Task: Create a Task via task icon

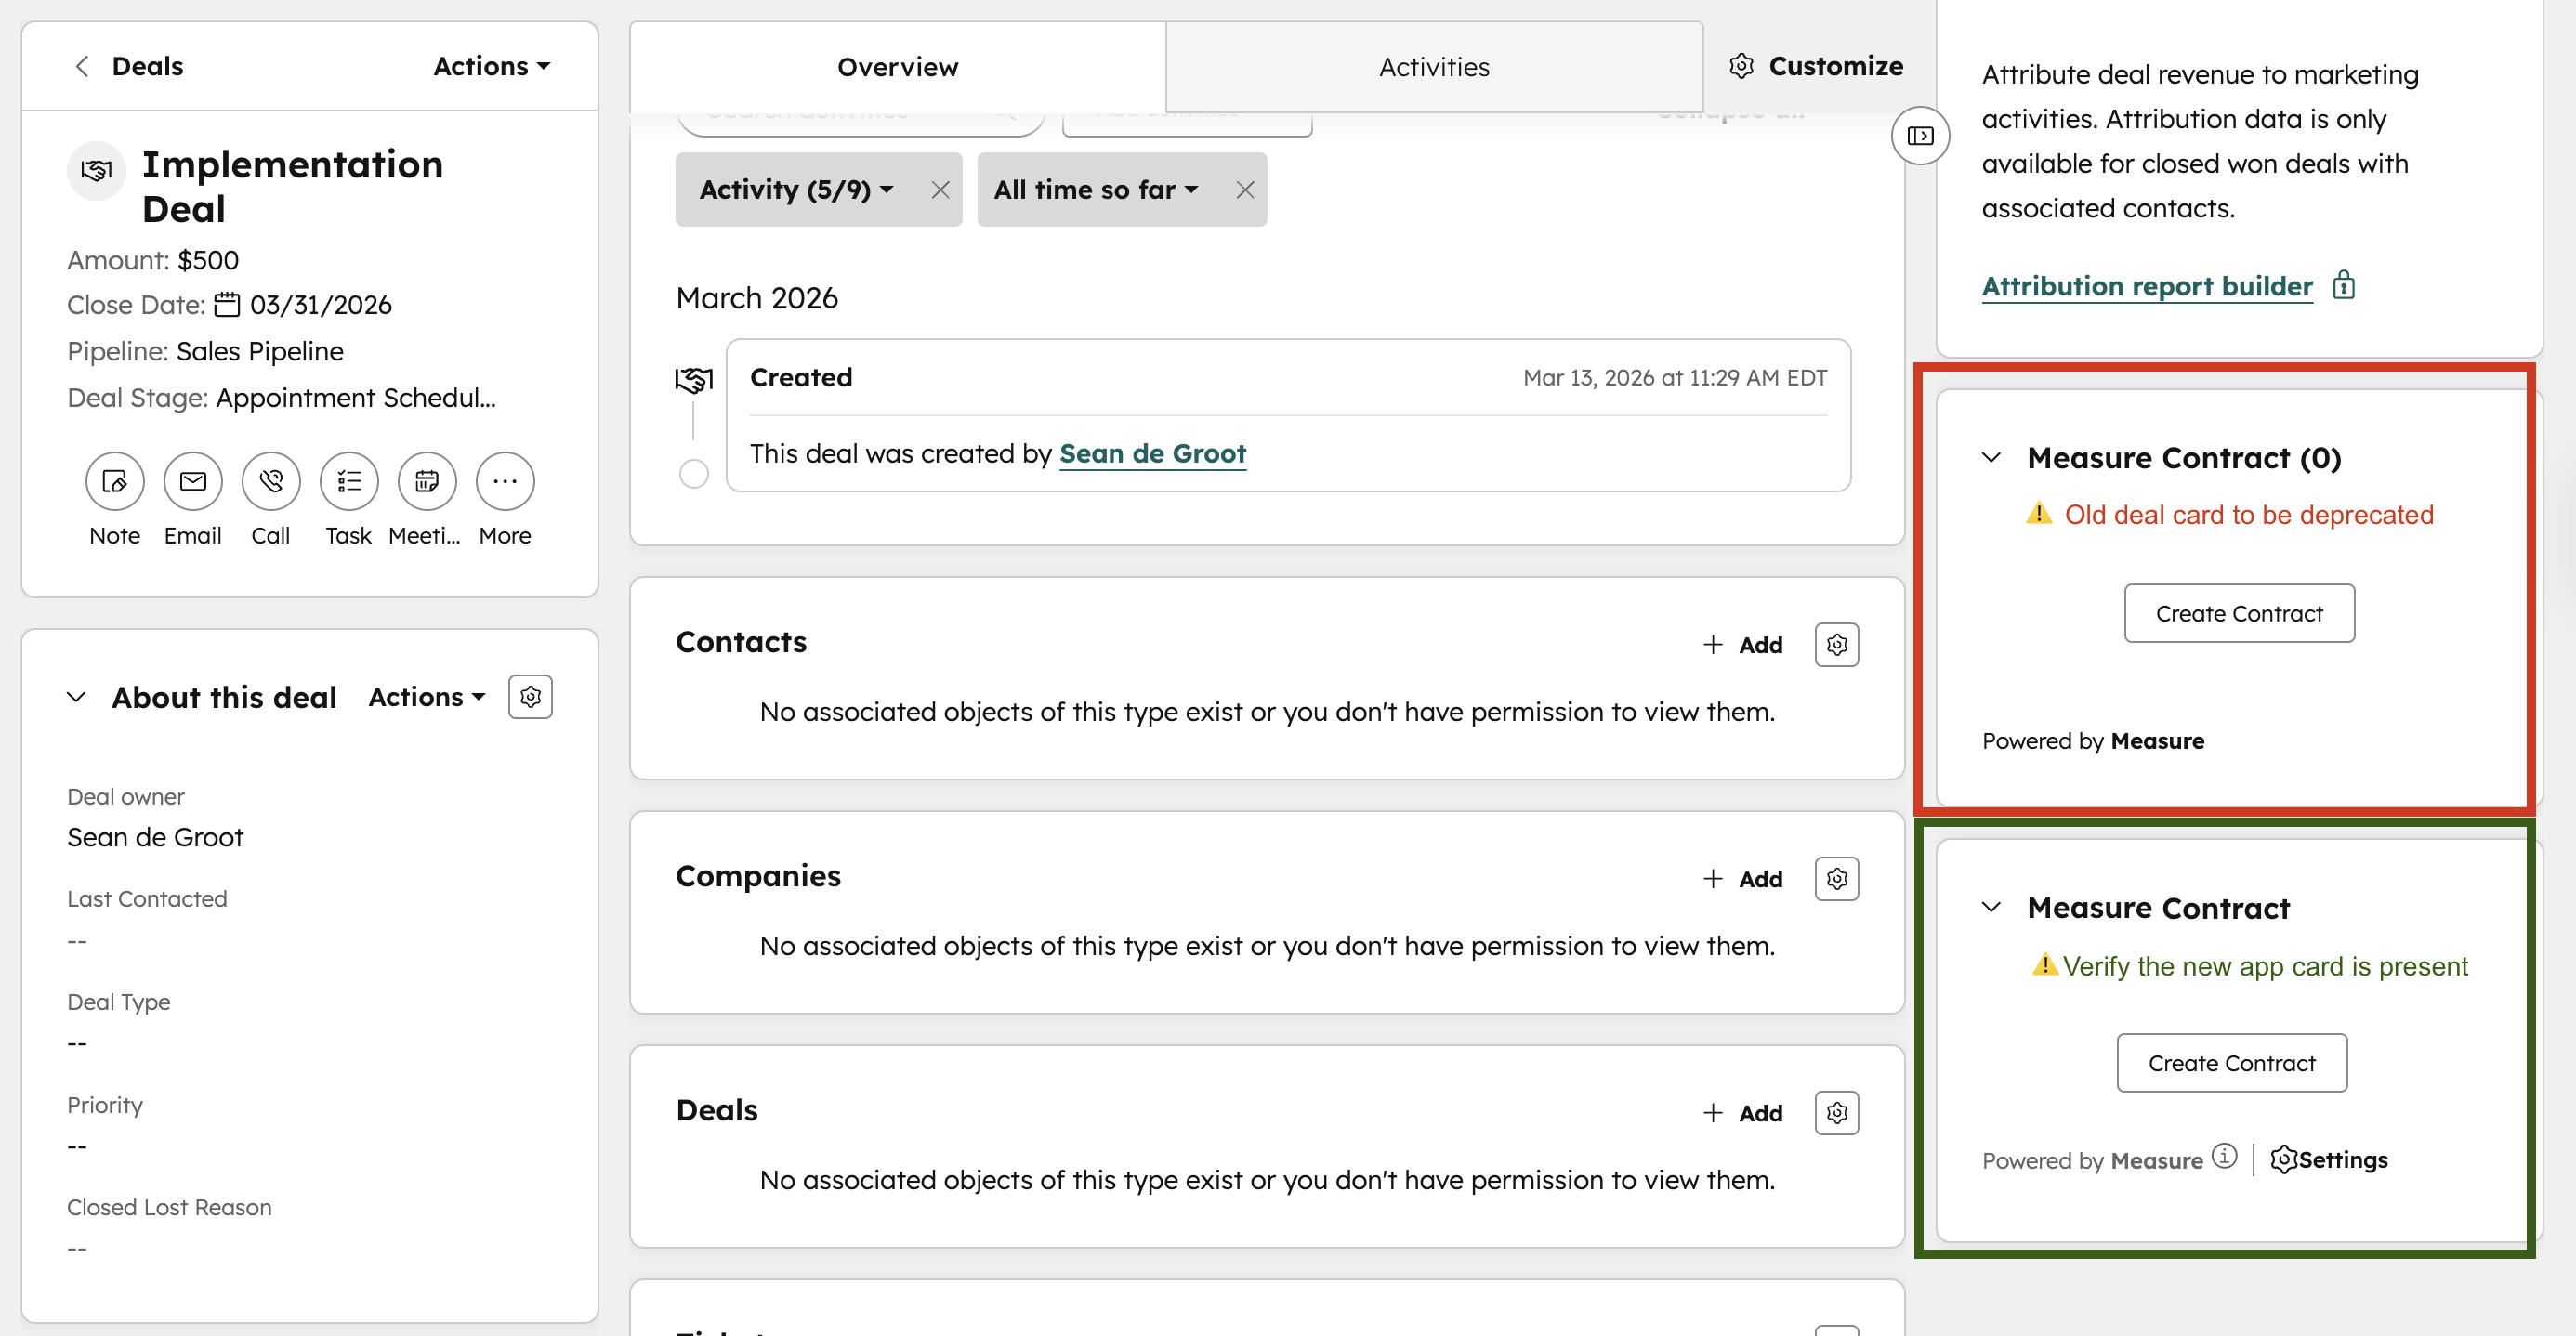Action: click(349, 481)
